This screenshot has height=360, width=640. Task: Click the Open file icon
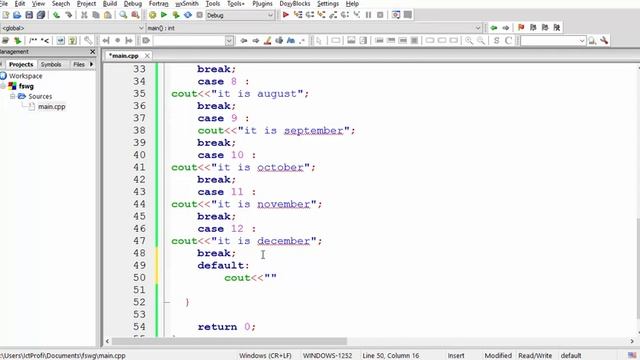17,15
